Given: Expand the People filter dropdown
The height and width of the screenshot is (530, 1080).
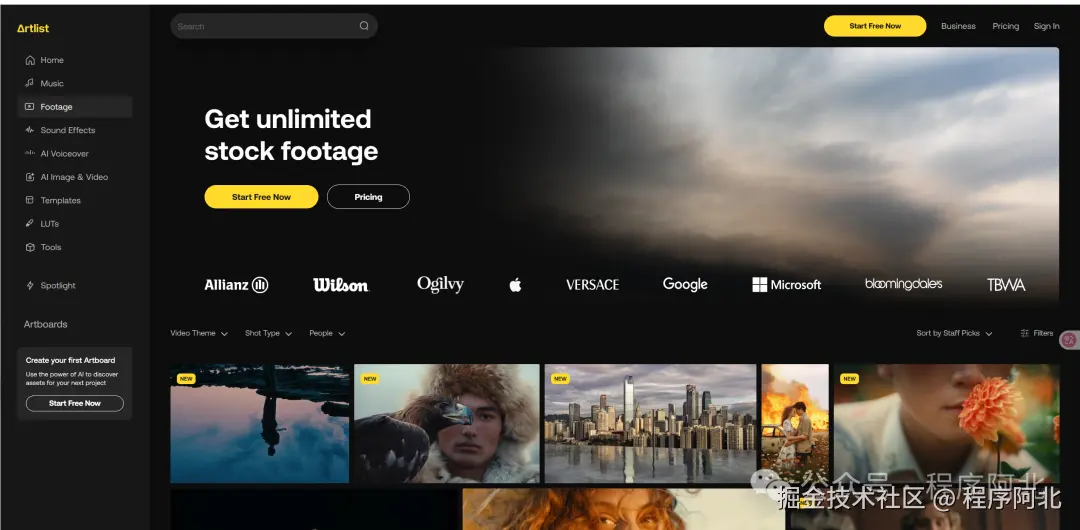Looking at the screenshot, I should 327,334.
